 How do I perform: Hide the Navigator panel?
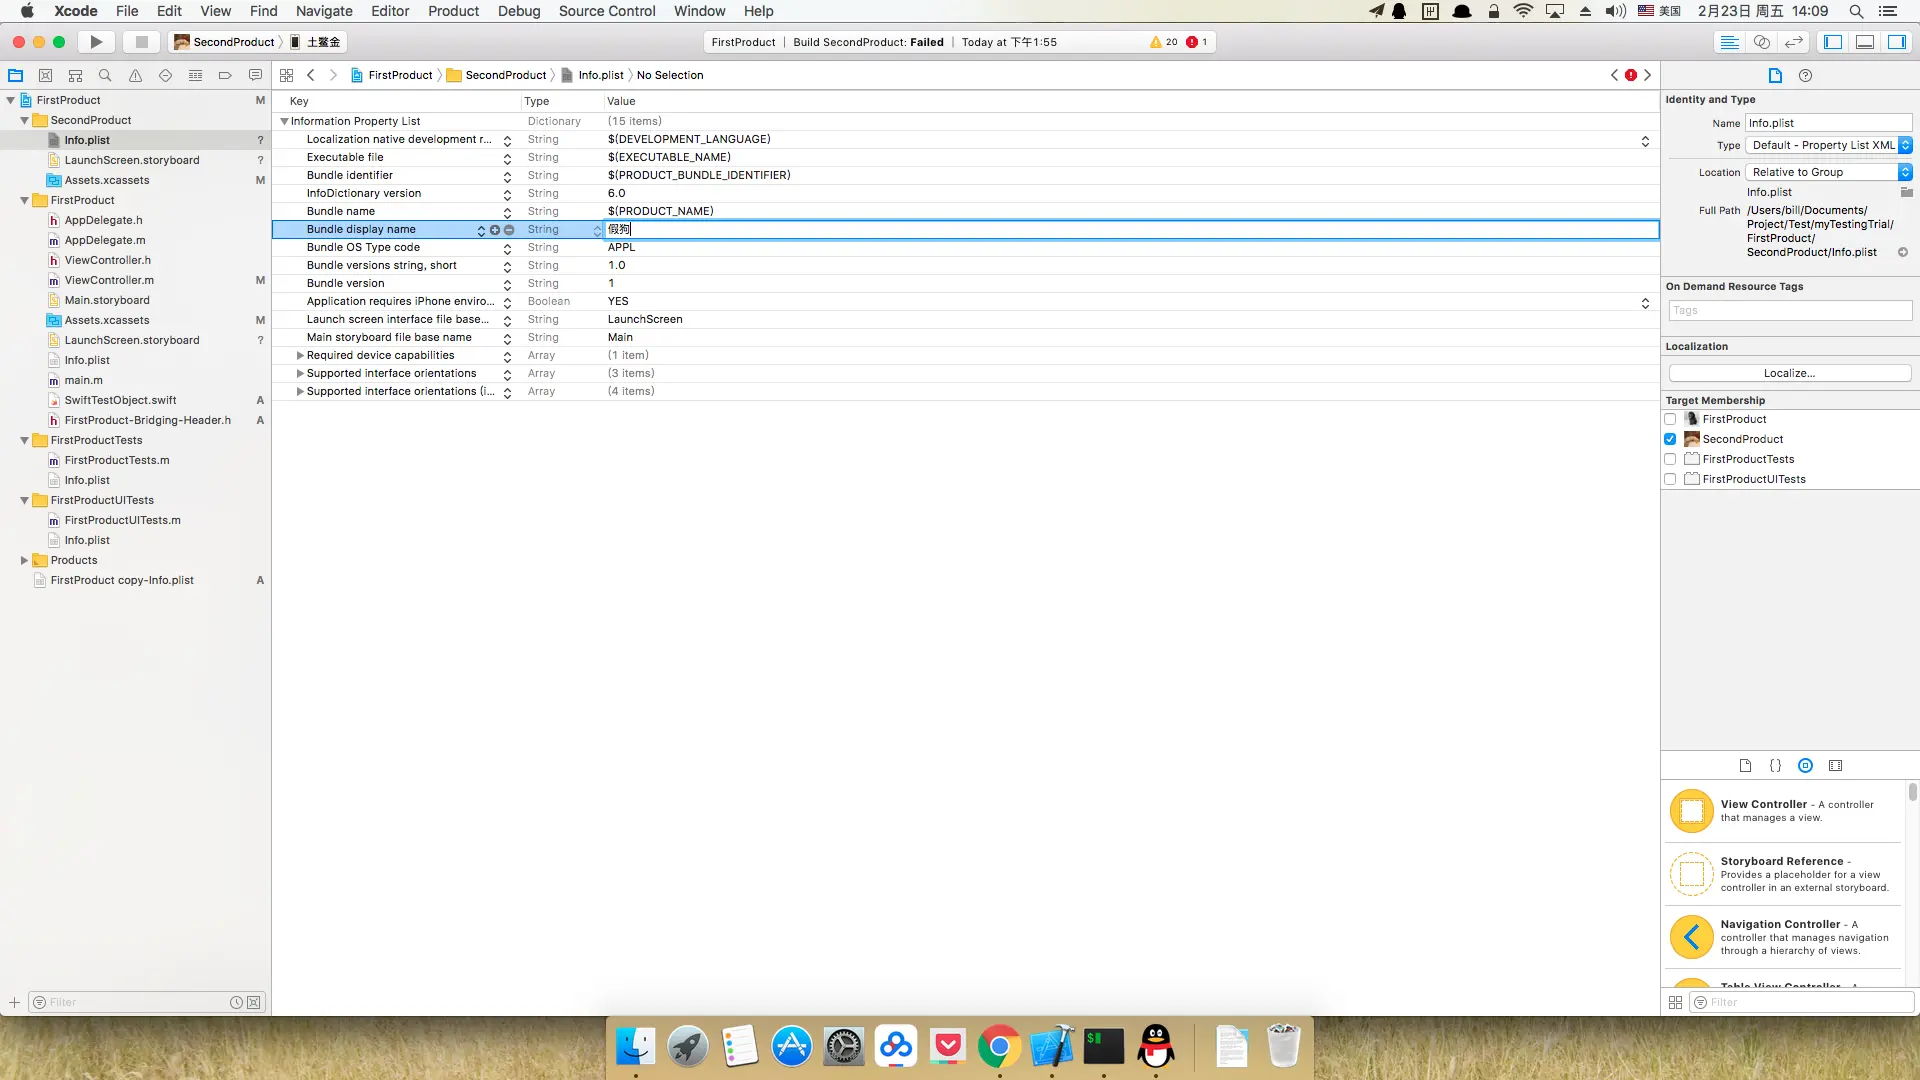[x=1833, y=42]
